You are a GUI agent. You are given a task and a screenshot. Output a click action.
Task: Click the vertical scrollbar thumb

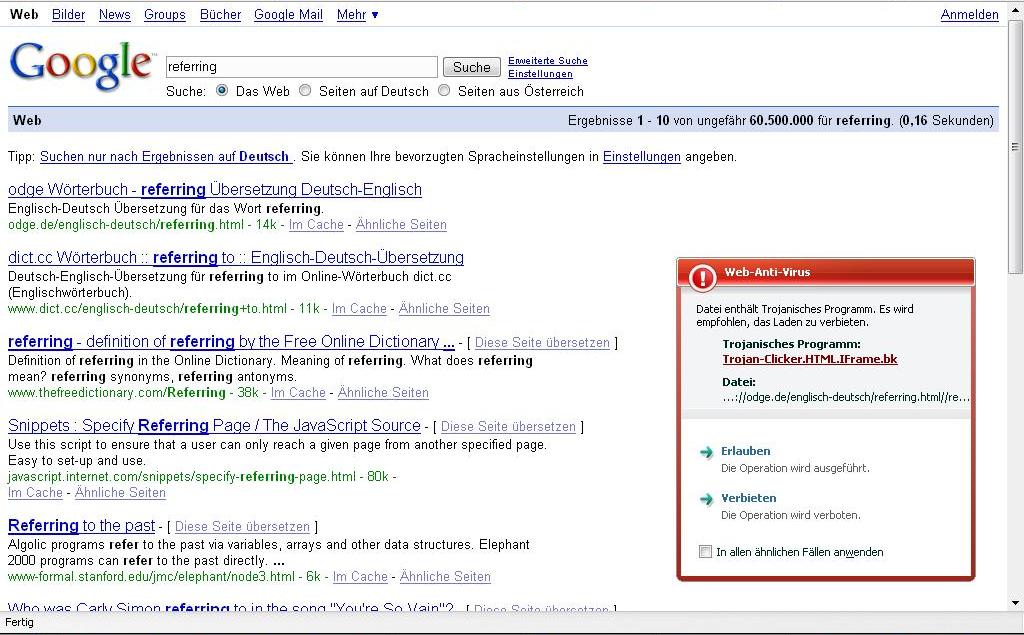click(x=1015, y=147)
